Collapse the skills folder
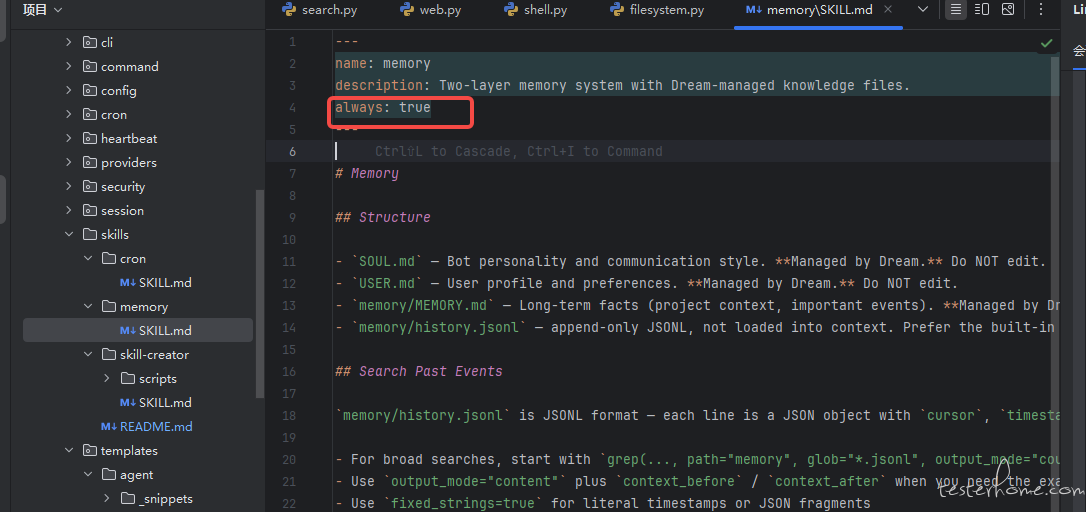Image resolution: width=1086 pixels, height=512 pixels. tap(69, 235)
